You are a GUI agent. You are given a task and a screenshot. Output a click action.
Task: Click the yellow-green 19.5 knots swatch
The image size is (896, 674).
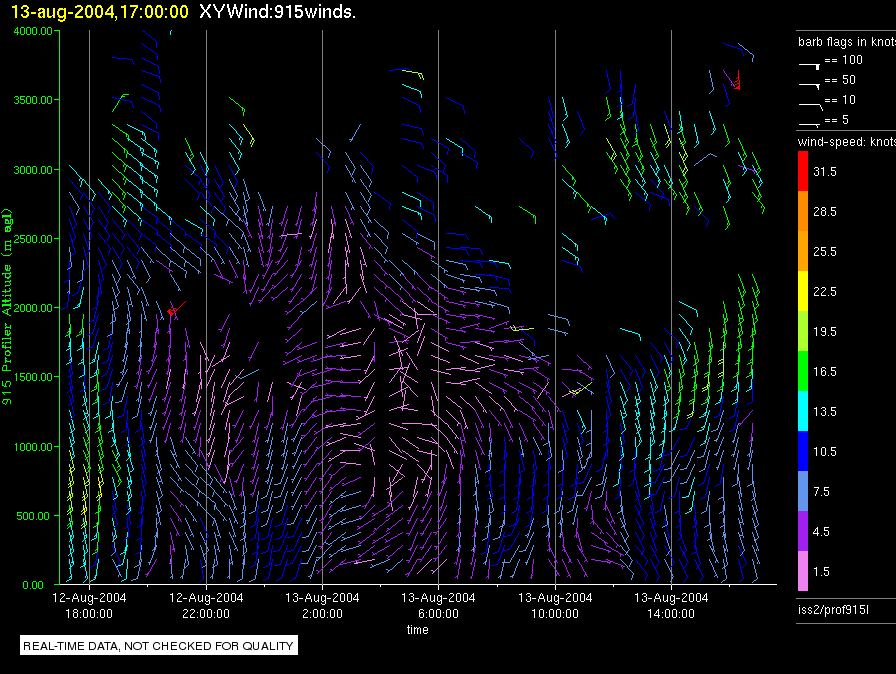point(803,331)
